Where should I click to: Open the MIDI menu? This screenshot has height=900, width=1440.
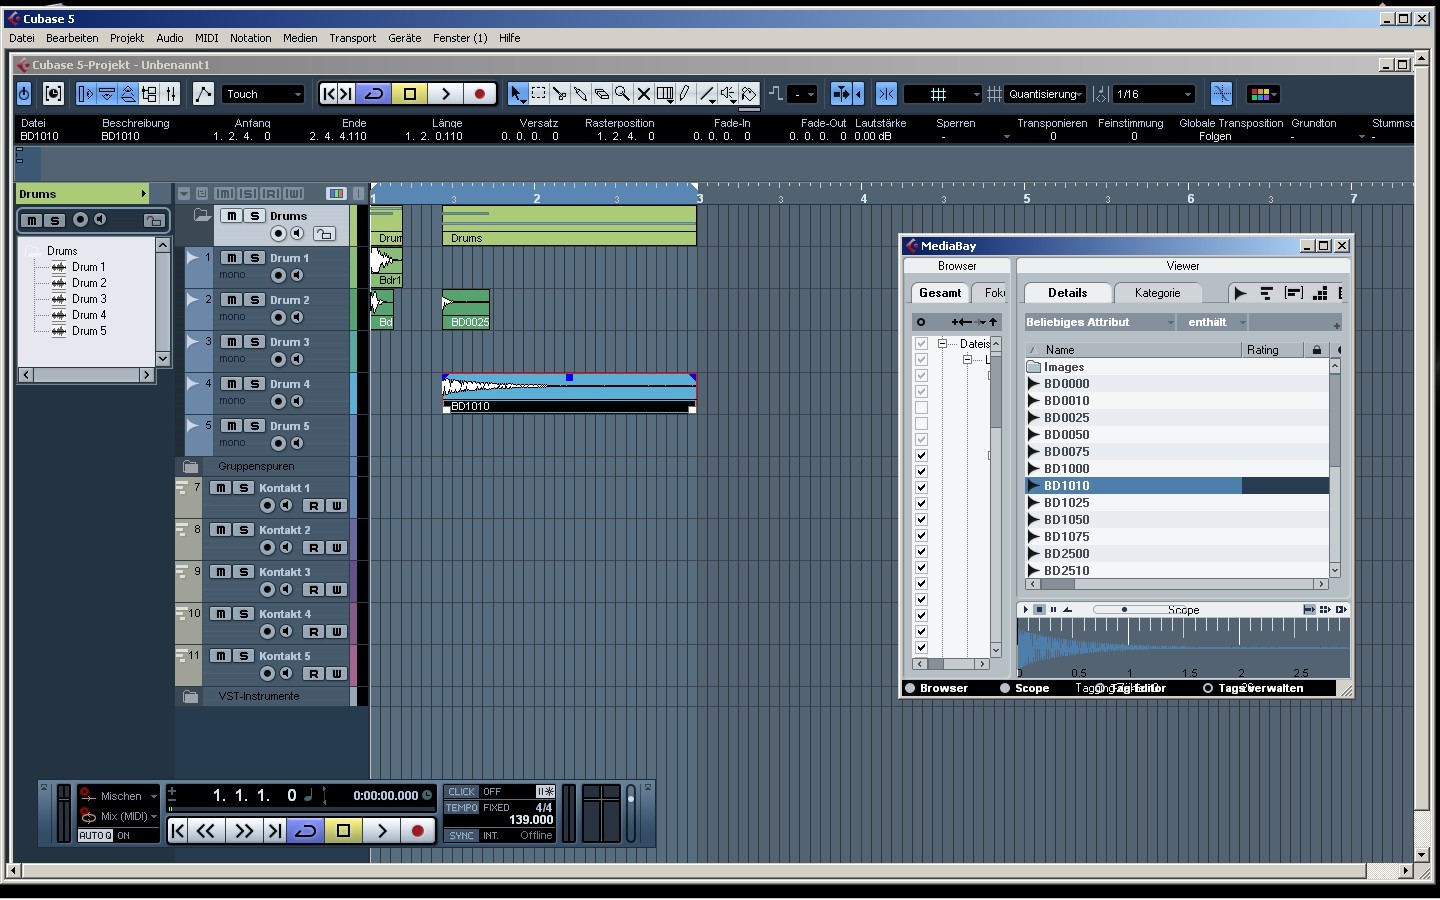(206, 38)
